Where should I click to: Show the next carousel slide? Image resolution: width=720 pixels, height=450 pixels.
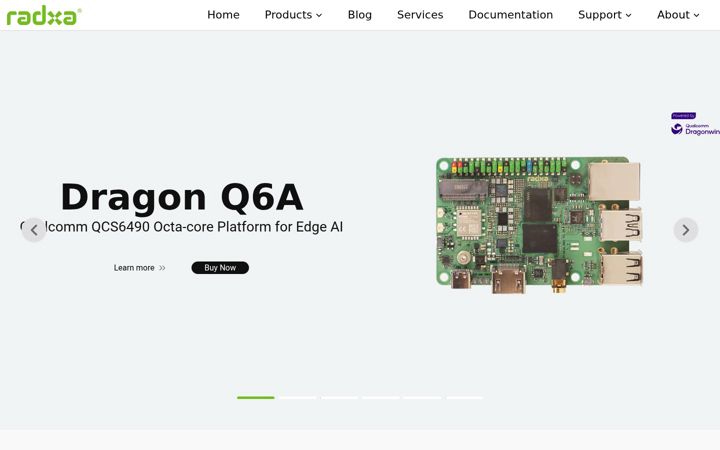[x=686, y=230]
